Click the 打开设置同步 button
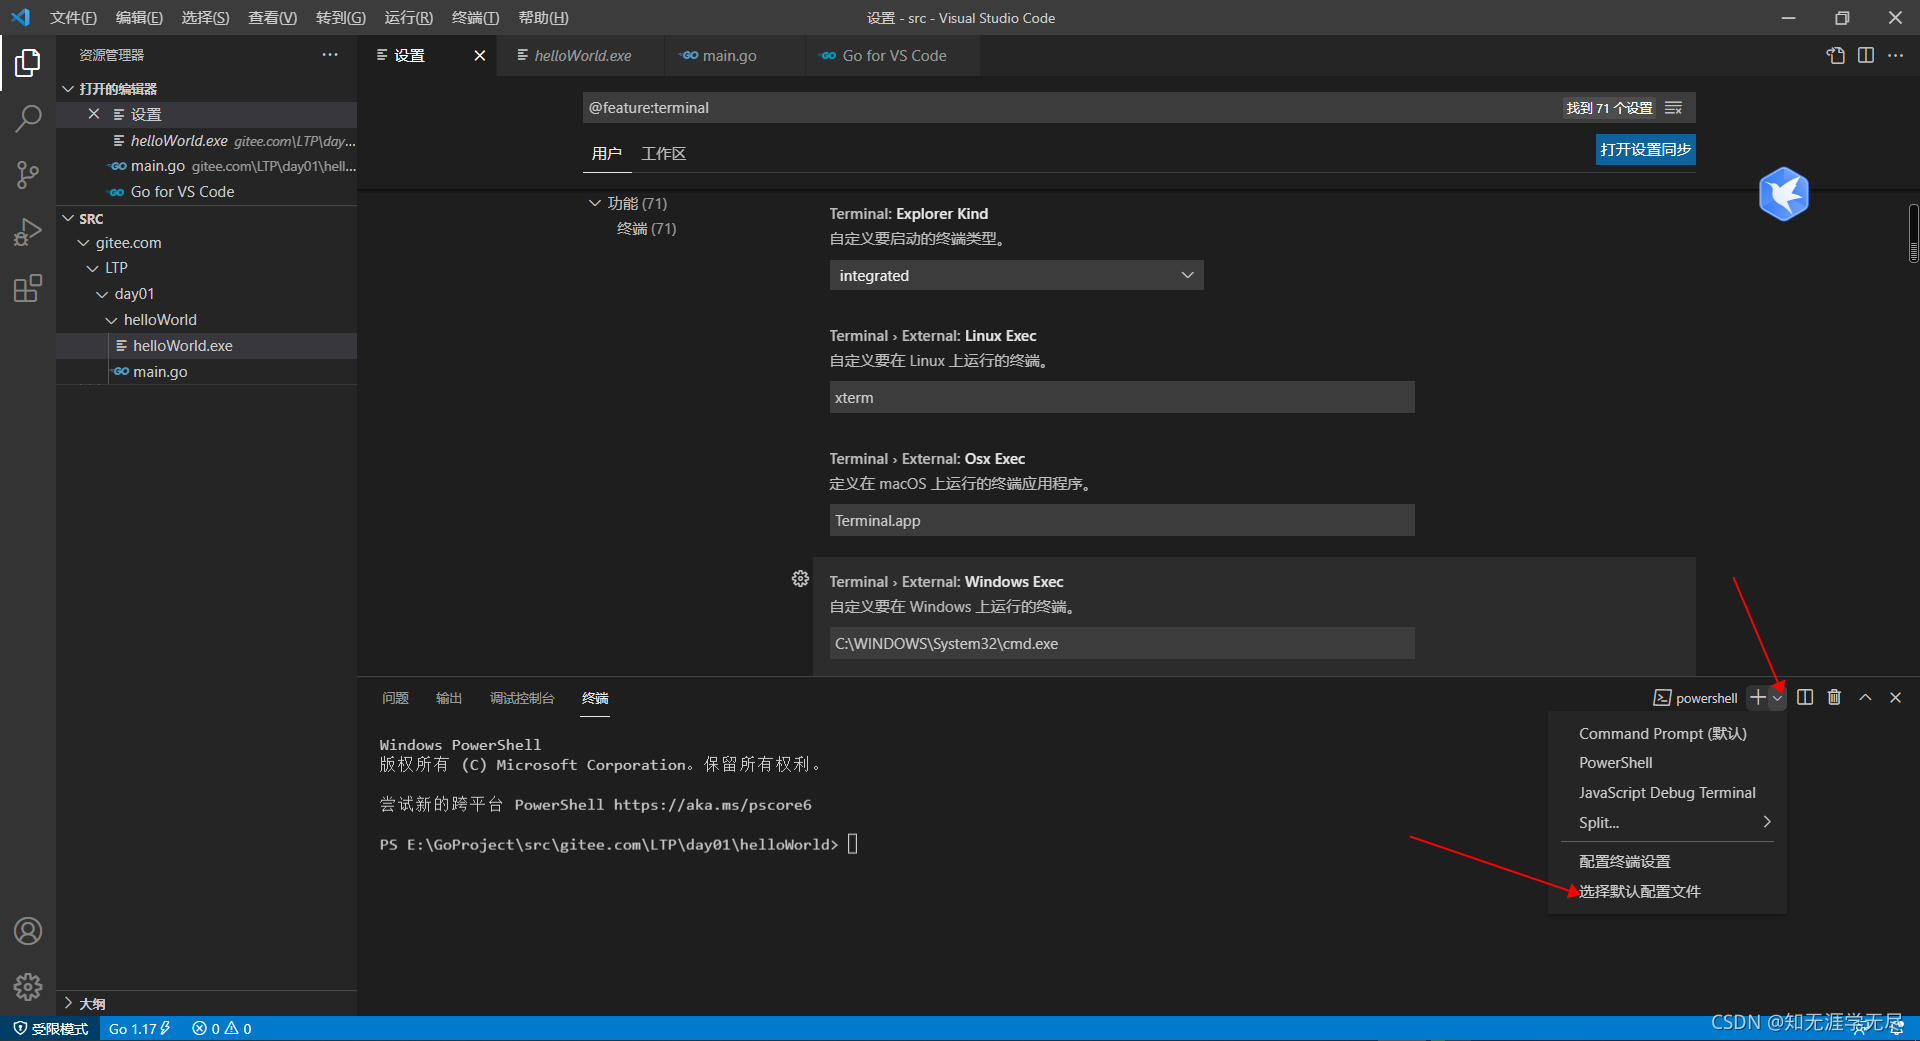Viewport: 1920px width, 1041px height. (1645, 150)
